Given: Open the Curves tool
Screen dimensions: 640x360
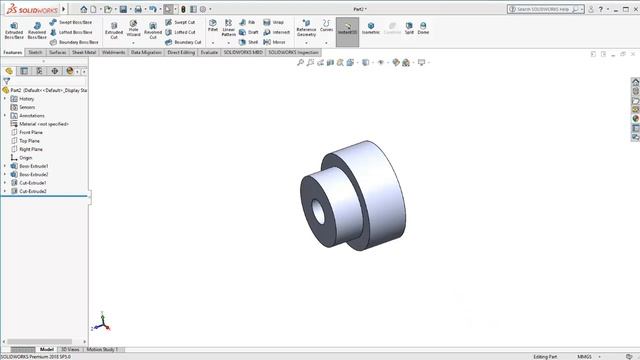Looking at the screenshot, I should [x=327, y=26].
